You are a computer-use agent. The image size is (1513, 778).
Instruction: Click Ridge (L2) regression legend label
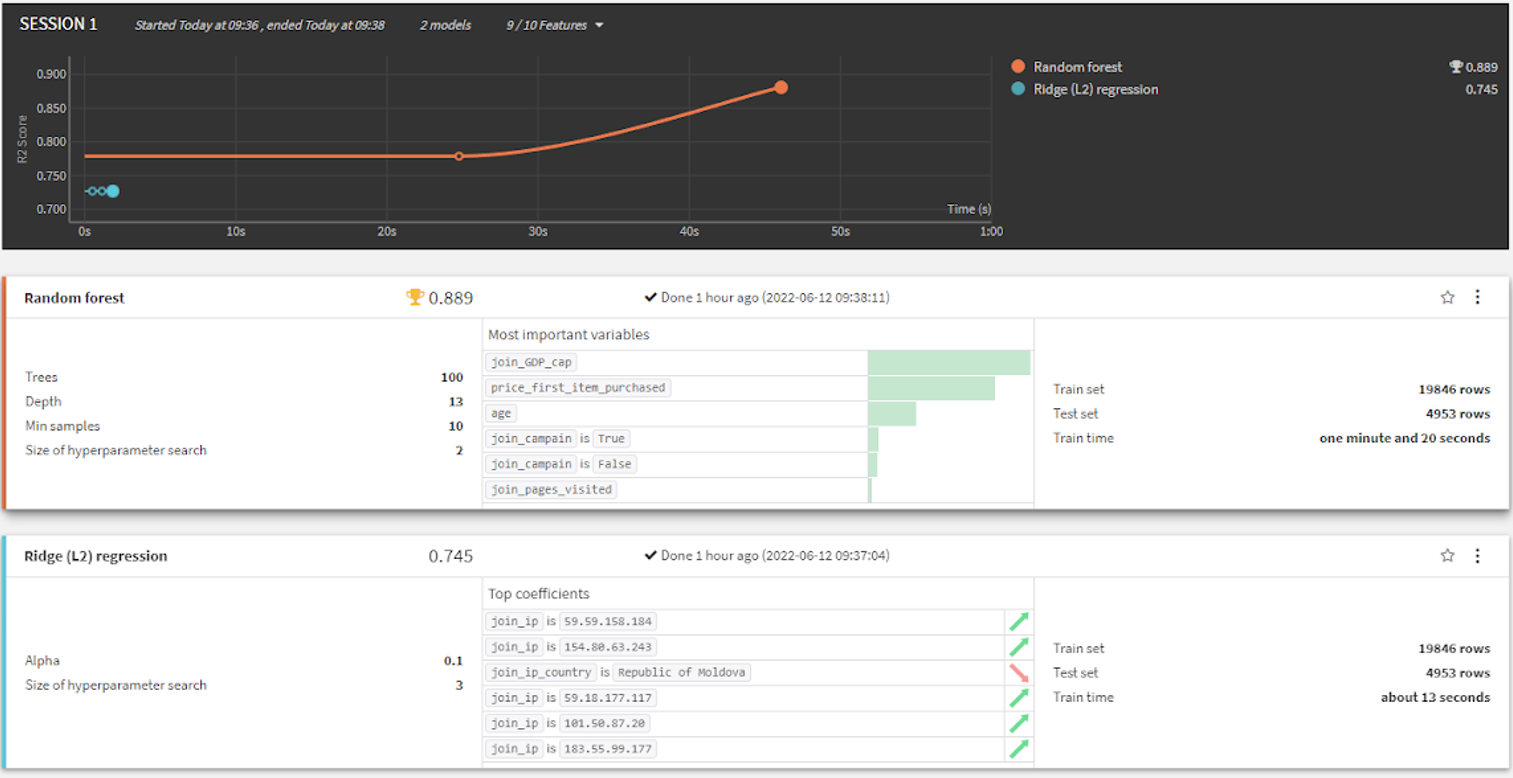(1096, 89)
